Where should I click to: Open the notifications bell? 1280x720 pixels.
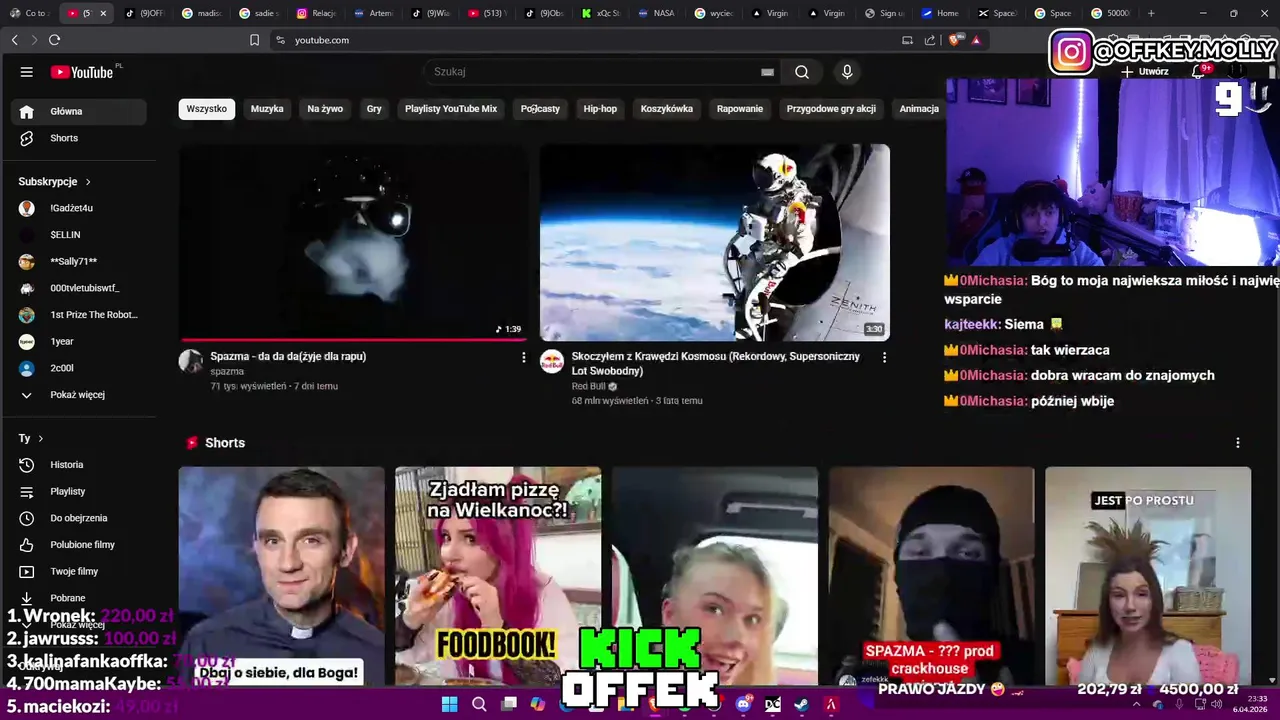coord(1199,72)
